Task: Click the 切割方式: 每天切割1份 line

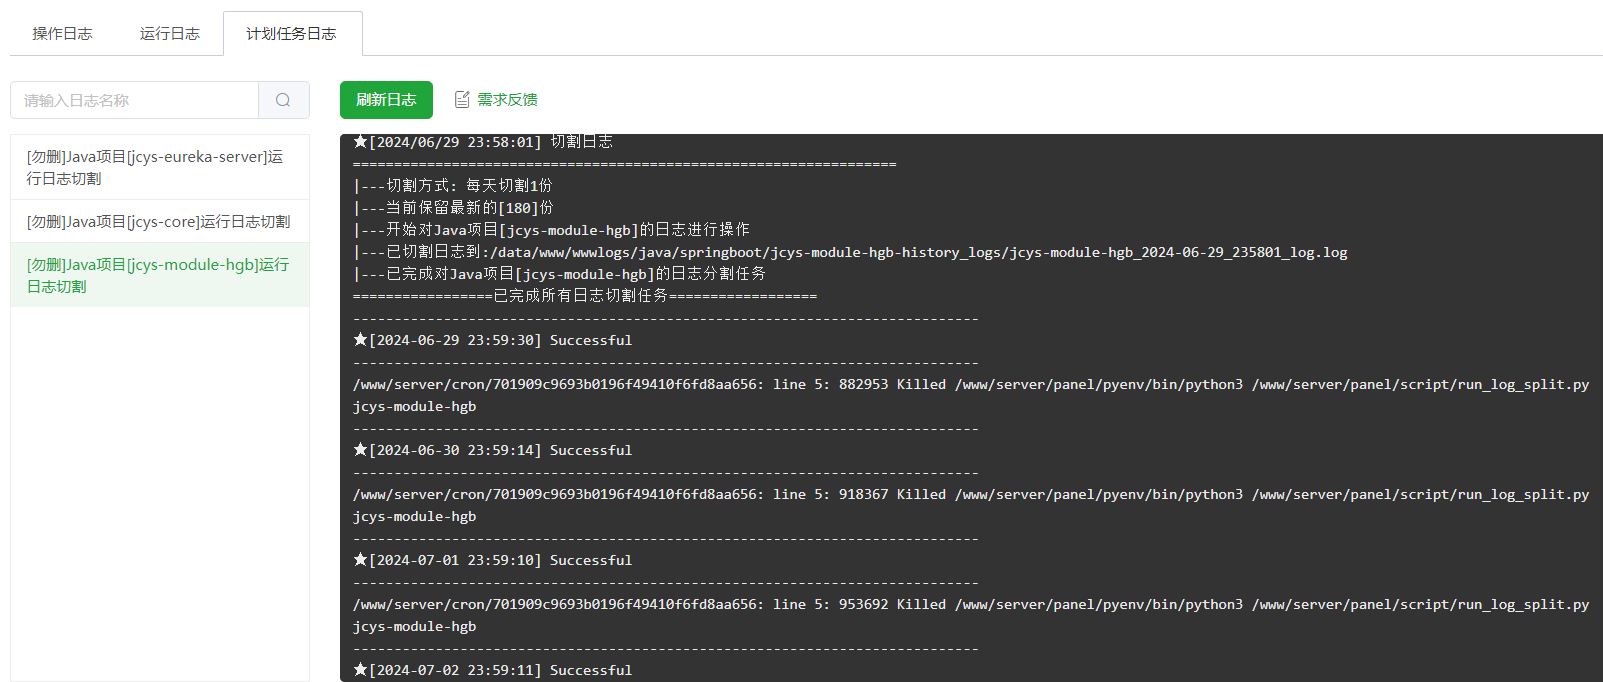Action: tap(452, 186)
